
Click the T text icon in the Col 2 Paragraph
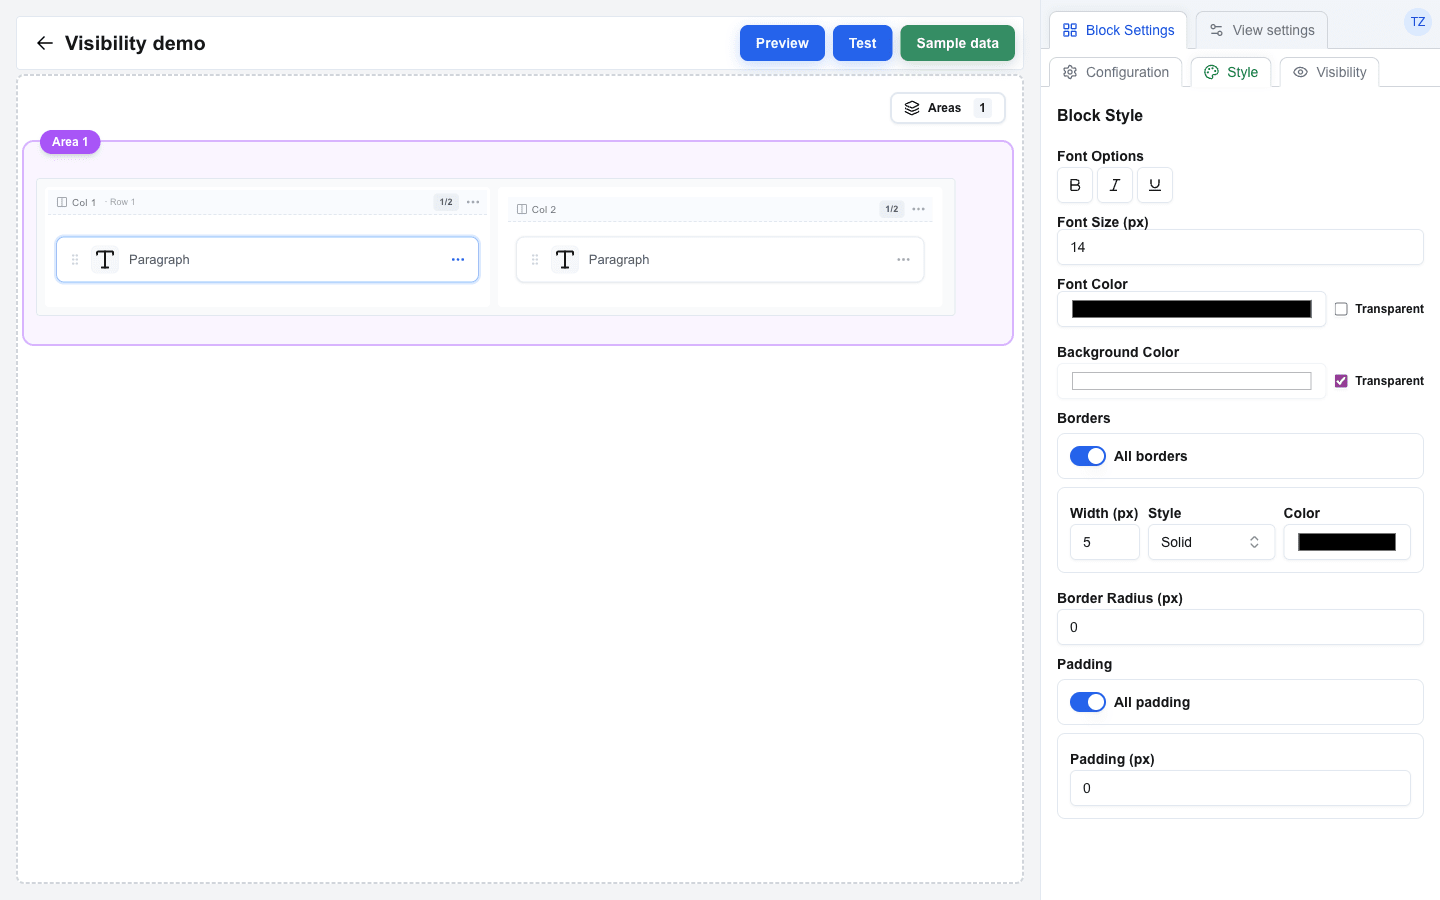tap(565, 260)
